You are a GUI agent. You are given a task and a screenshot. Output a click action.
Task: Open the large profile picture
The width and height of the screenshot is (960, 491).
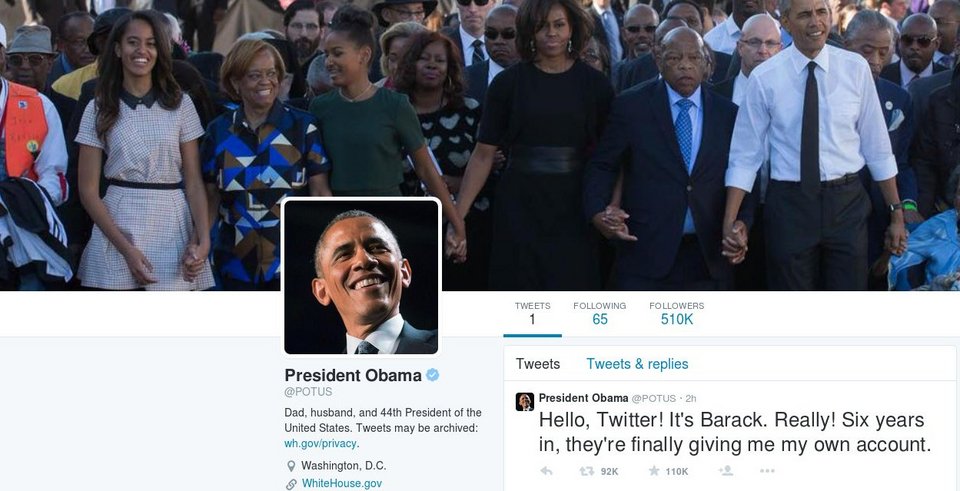pos(361,277)
